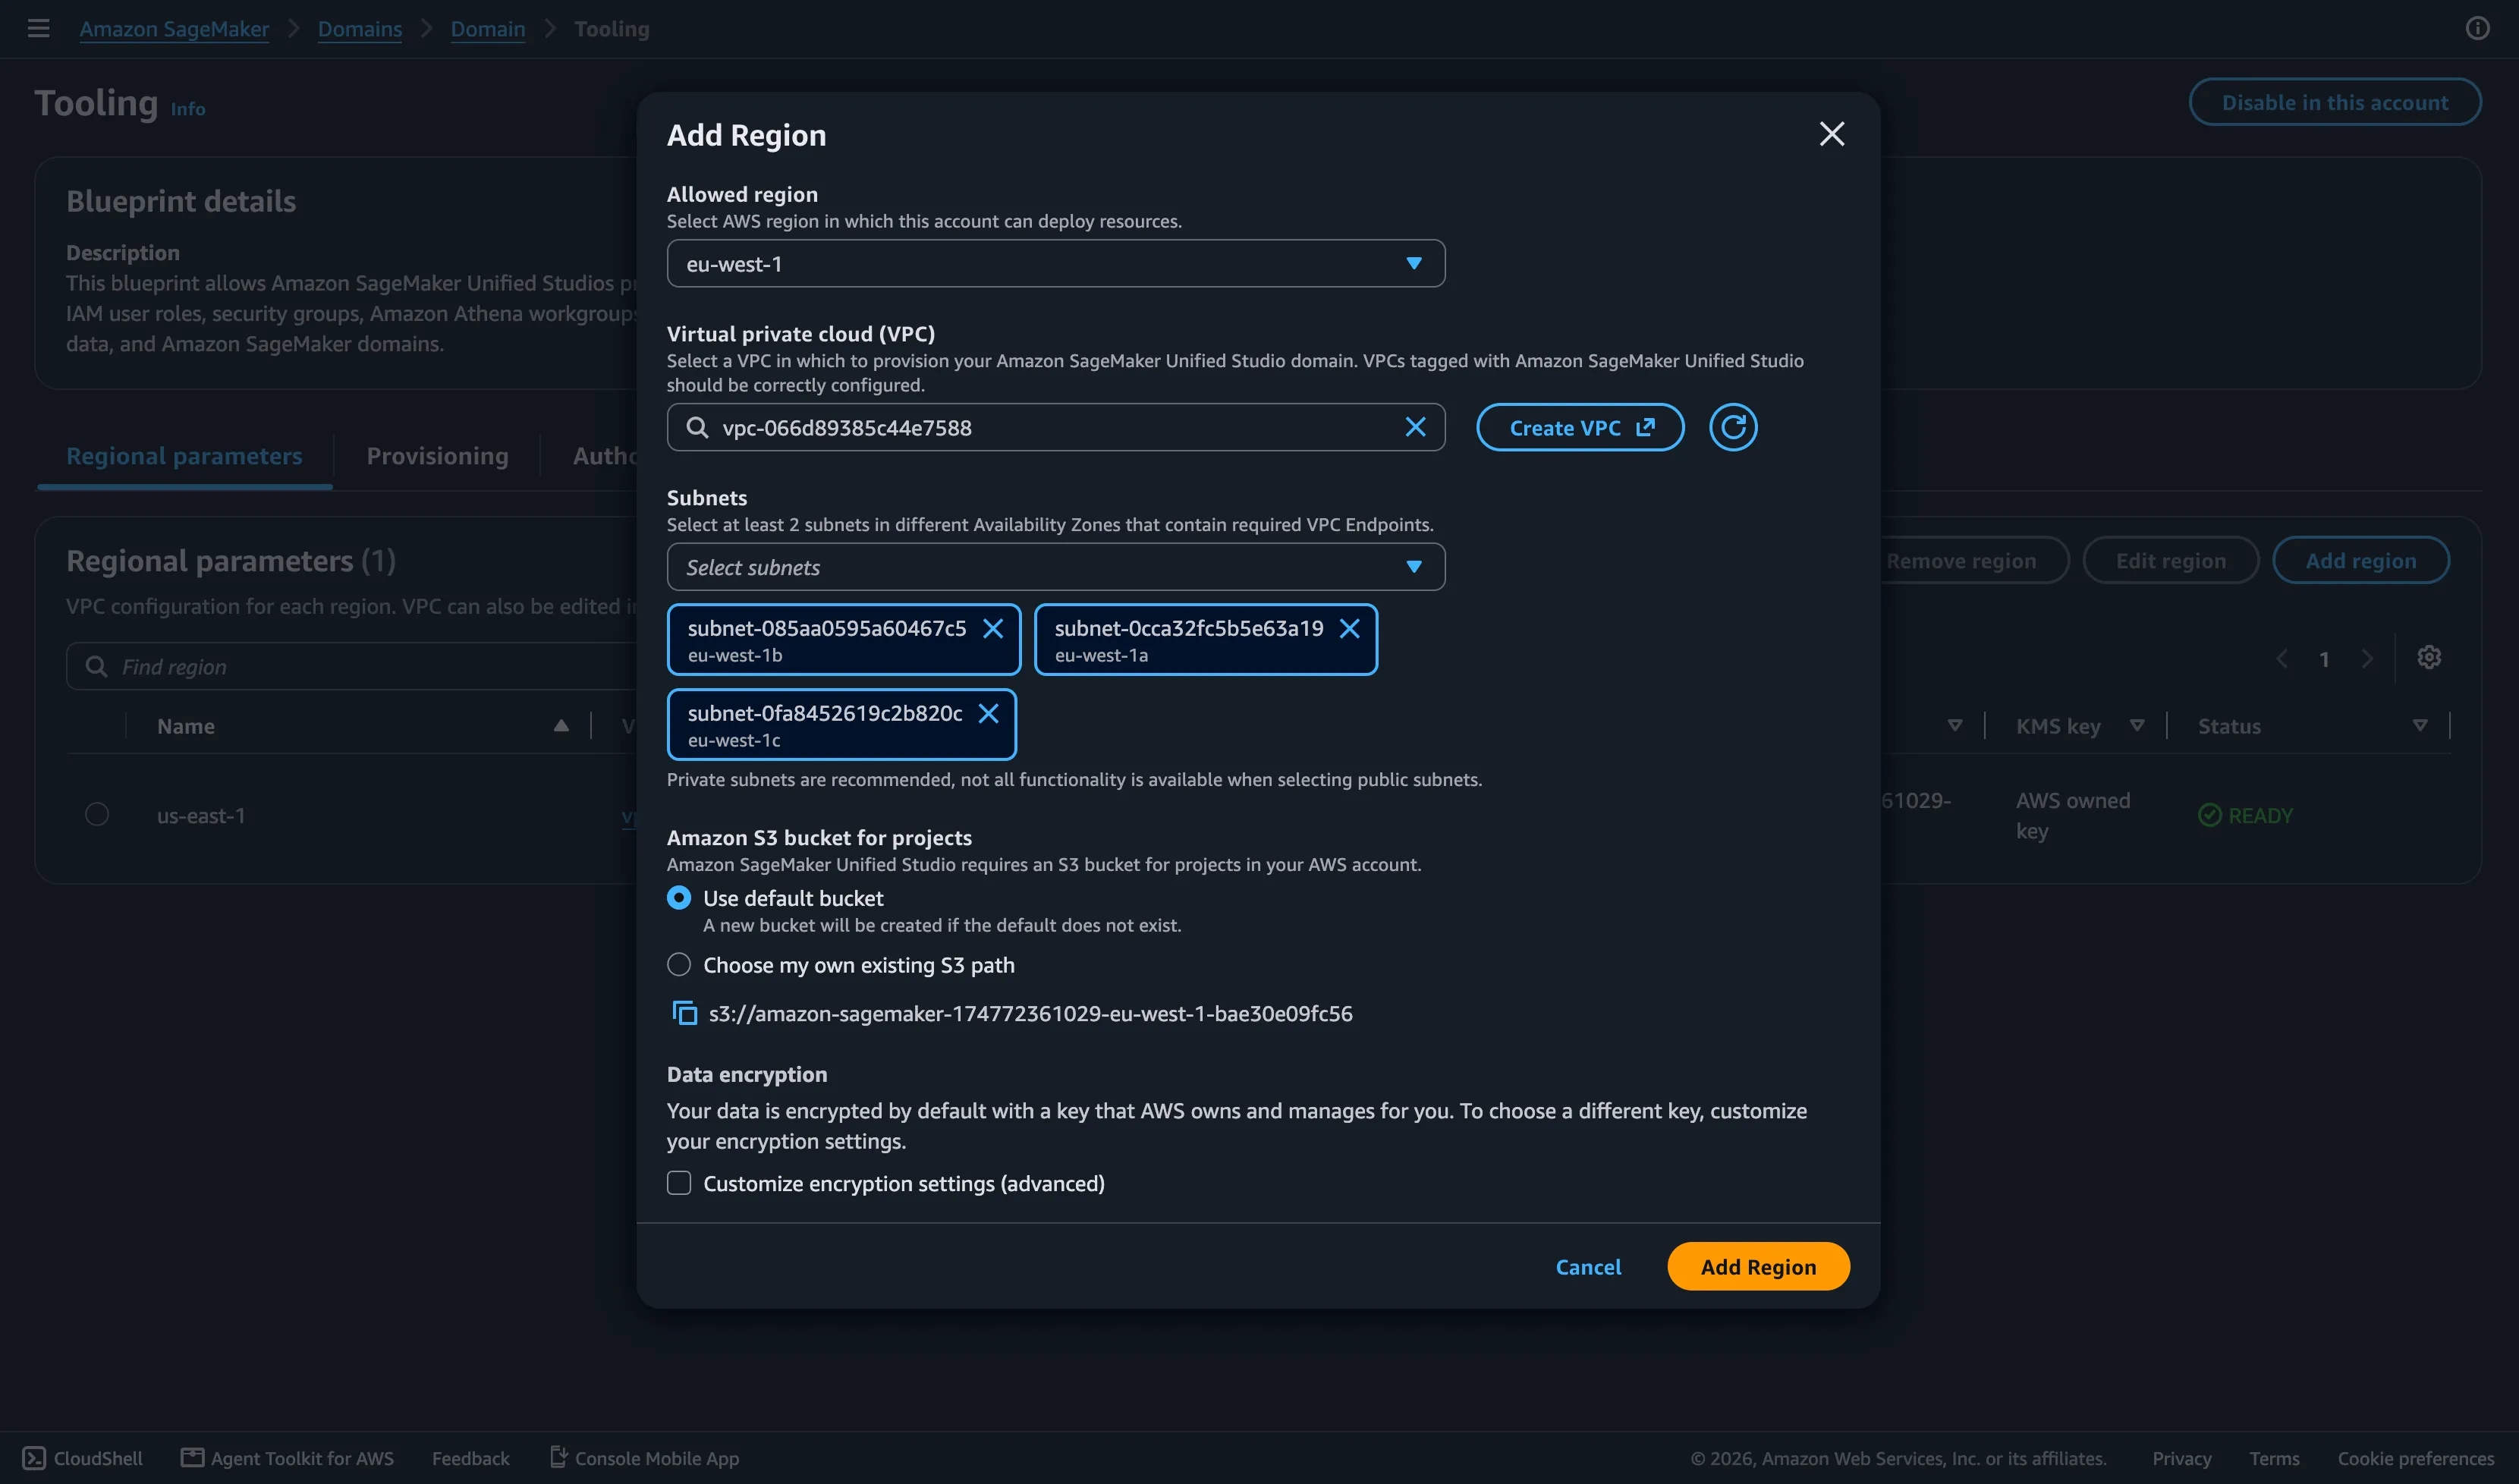Open the hamburger navigation menu

point(38,28)
